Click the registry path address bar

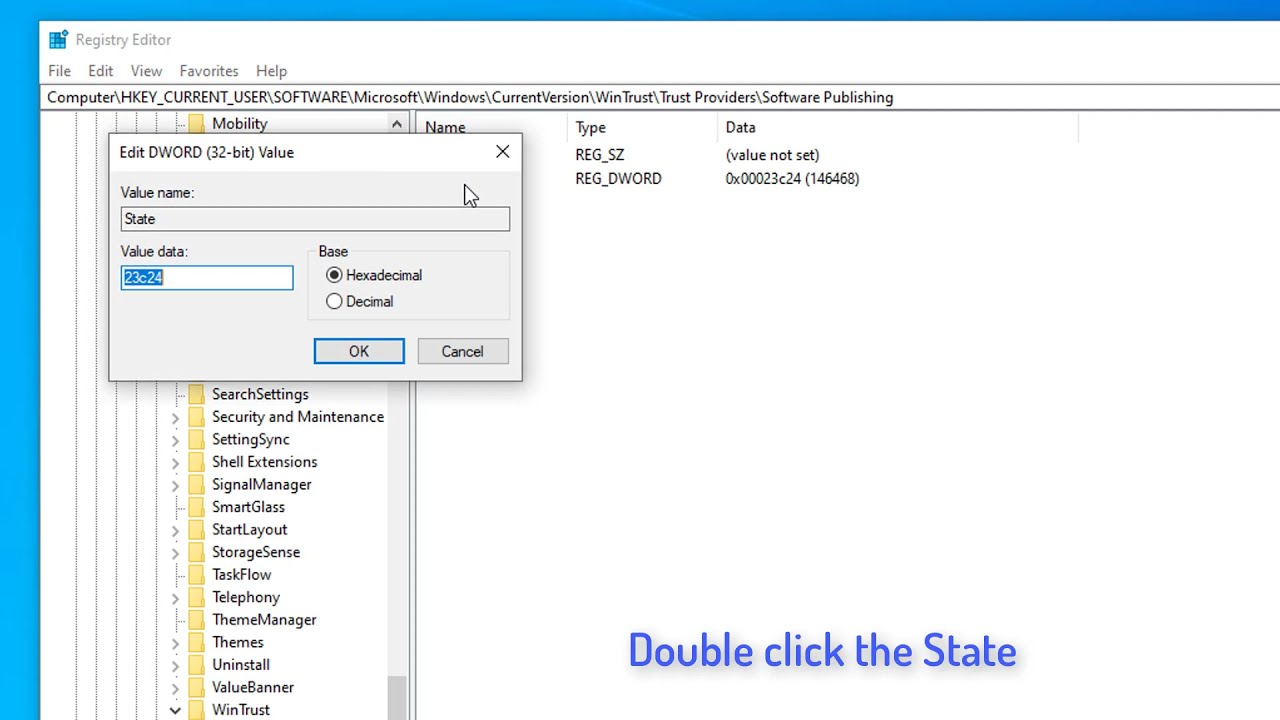click(x=660, y=97)
